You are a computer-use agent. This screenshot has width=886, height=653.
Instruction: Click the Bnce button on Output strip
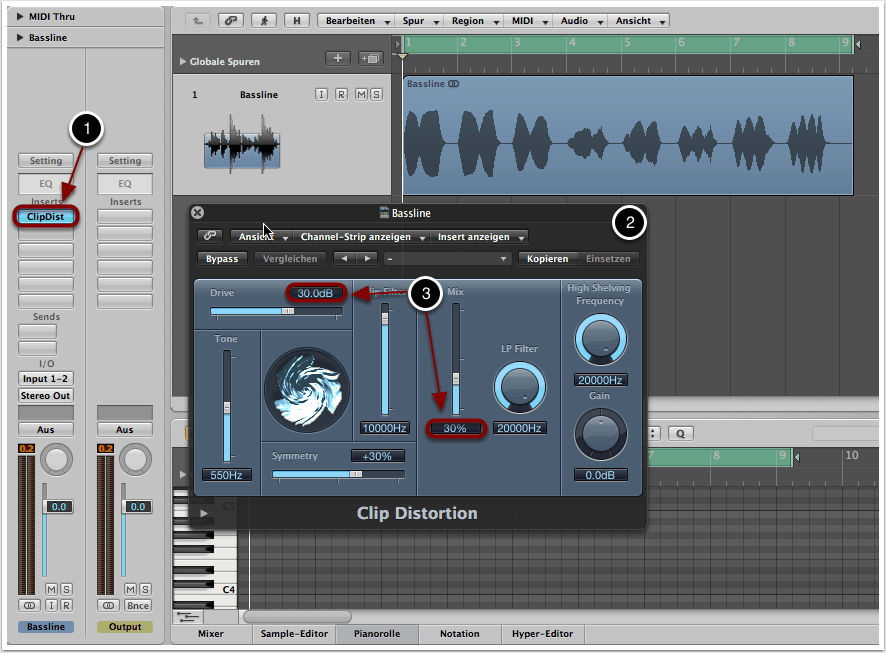pos(138,606)
